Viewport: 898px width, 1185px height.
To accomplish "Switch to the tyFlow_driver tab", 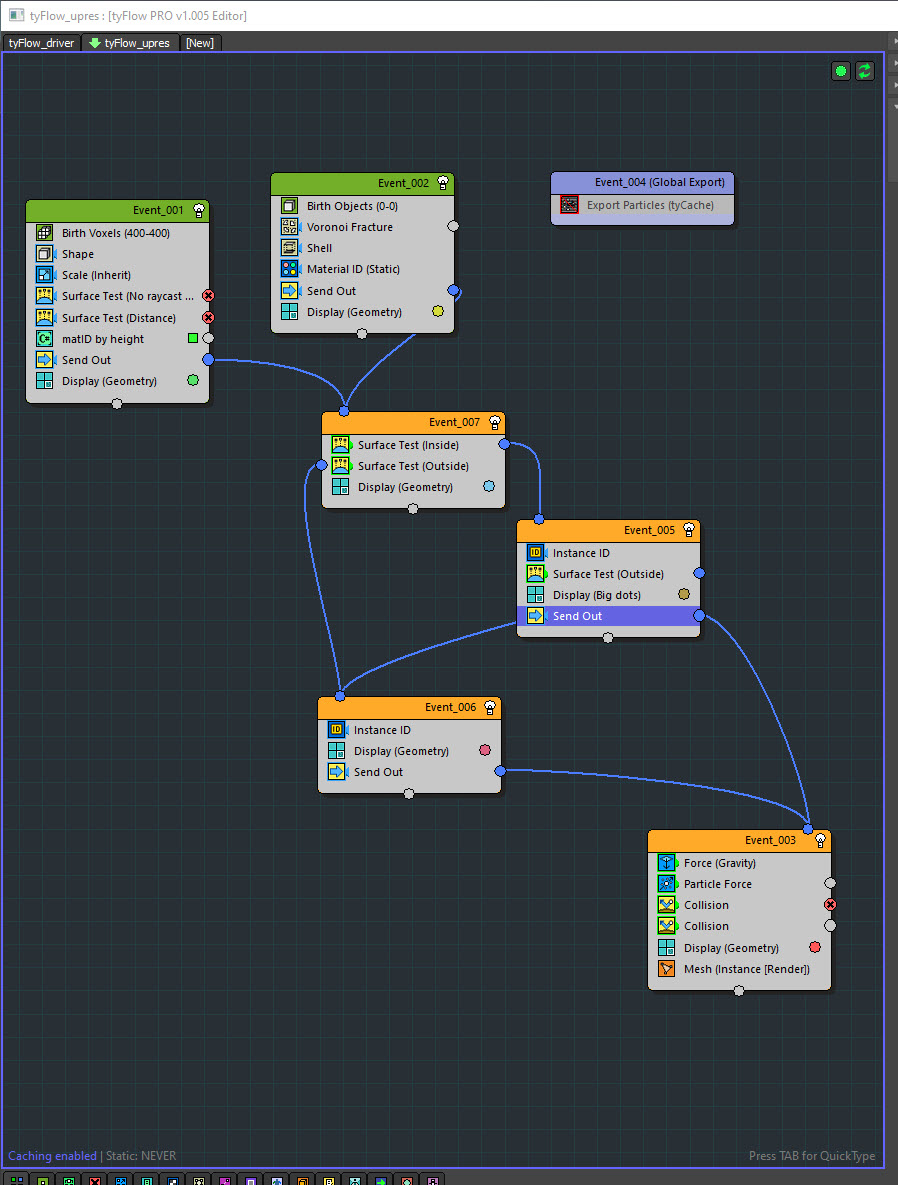I will 42,43.
